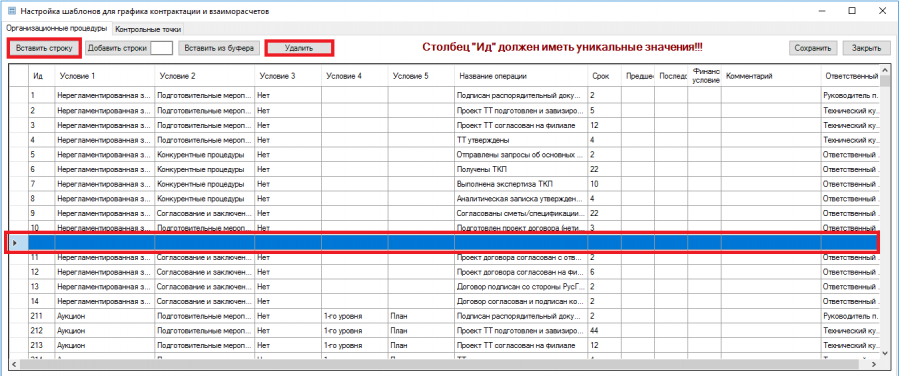Screen dimensions: 900x376
Task: Click the app icon in title bar
Action: [x=11, y=11]
